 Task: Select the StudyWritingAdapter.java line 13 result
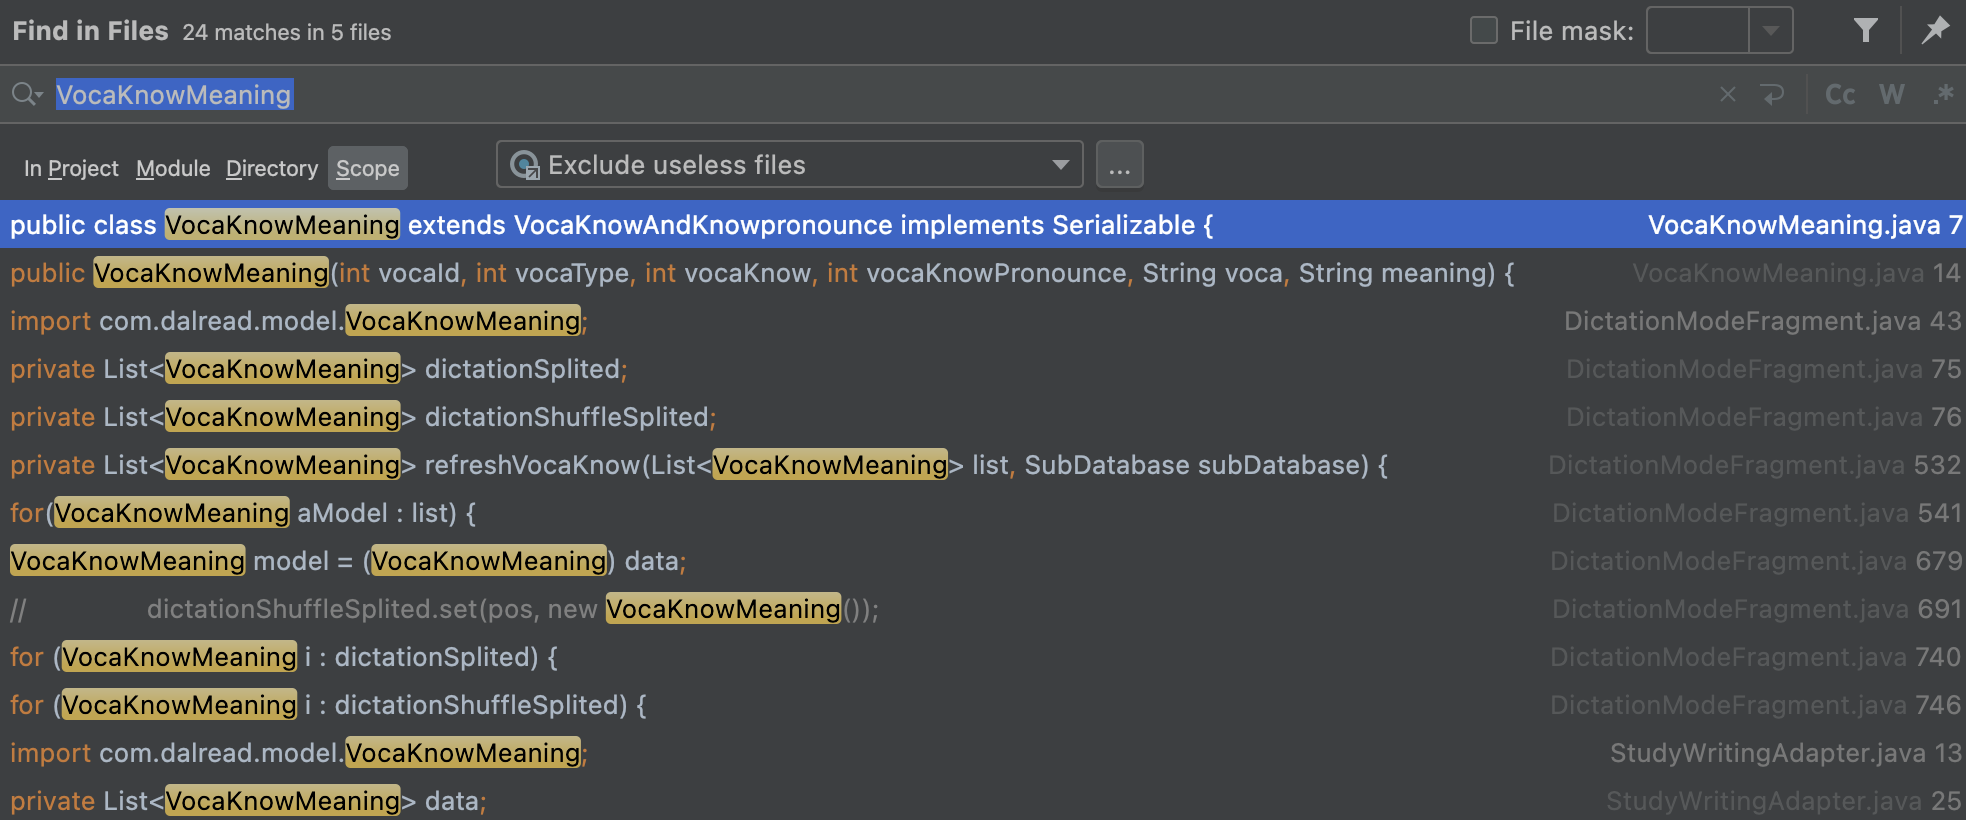point(800,753)
